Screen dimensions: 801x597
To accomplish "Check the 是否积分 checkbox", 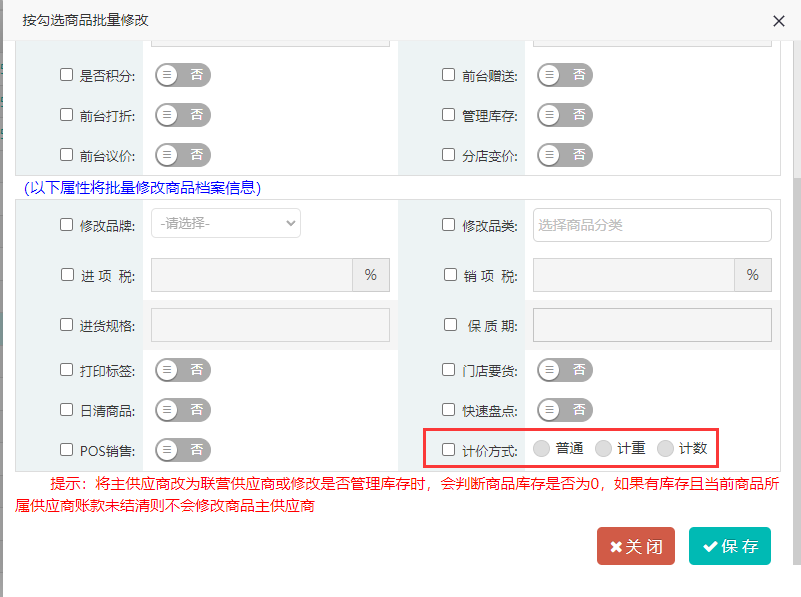I will tap(67, 75).
